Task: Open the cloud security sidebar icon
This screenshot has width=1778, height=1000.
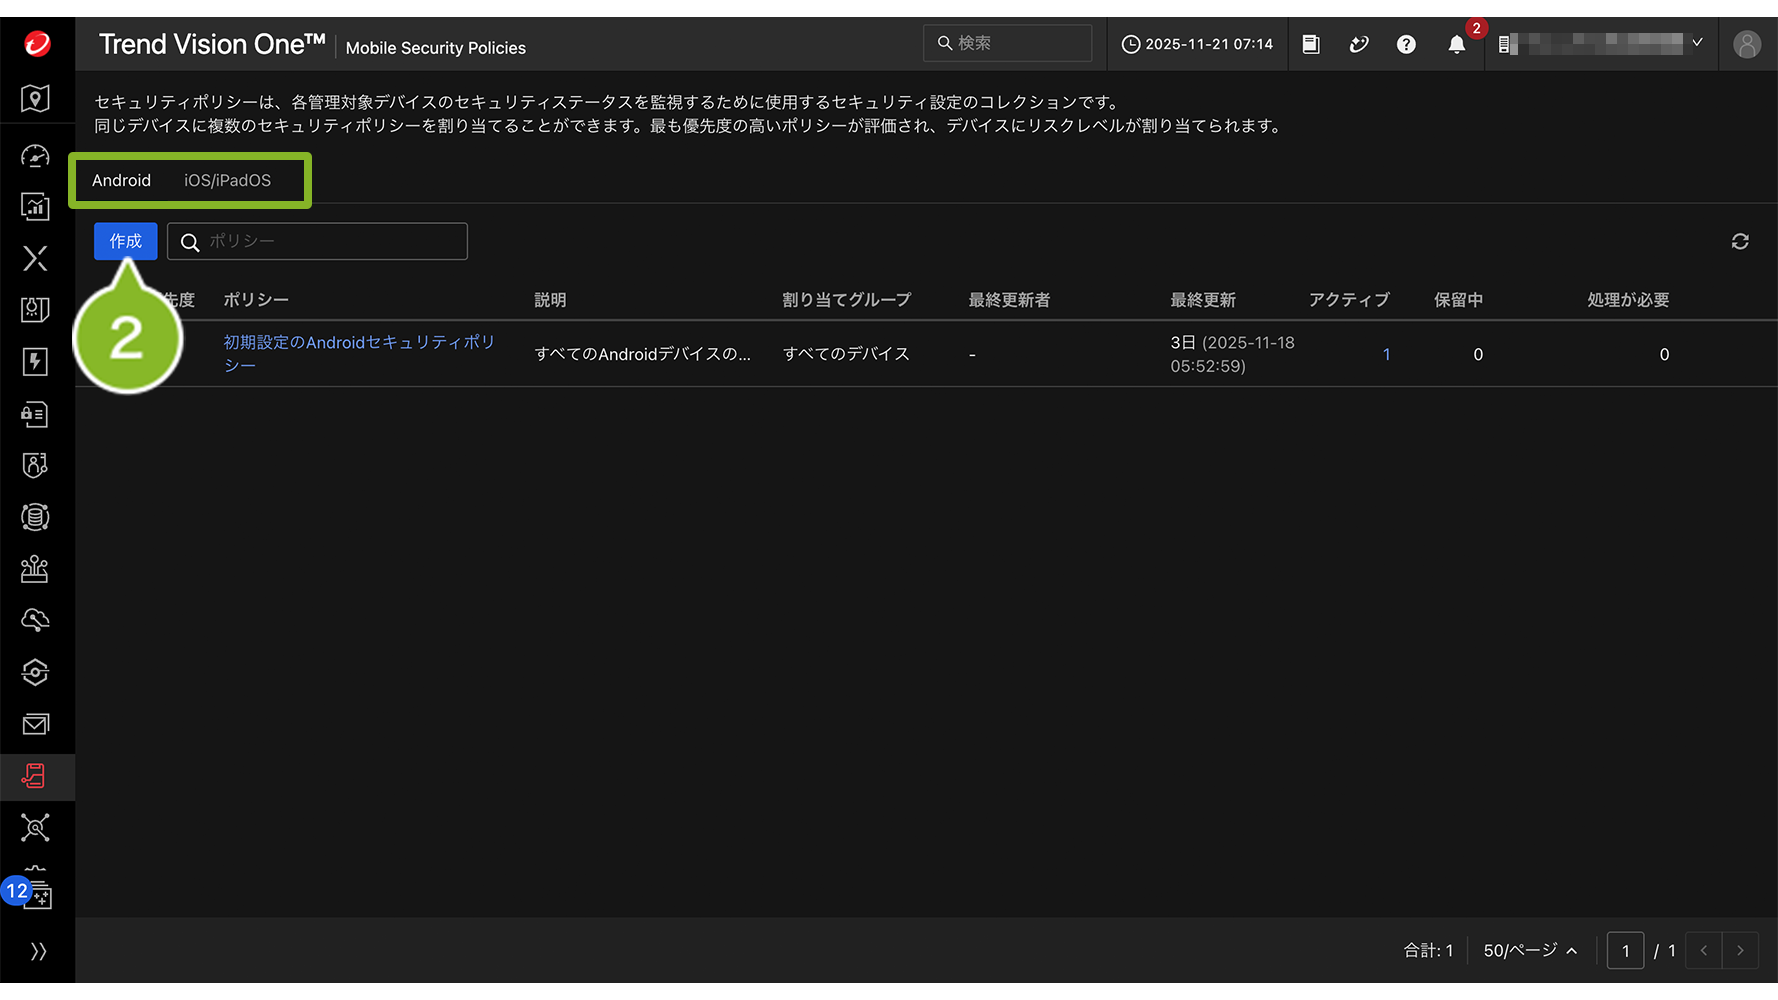Action: point(35,620)
